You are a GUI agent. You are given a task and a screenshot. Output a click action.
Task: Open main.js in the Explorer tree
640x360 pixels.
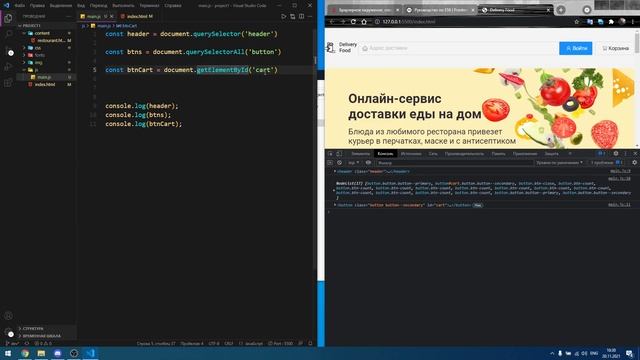45,77
